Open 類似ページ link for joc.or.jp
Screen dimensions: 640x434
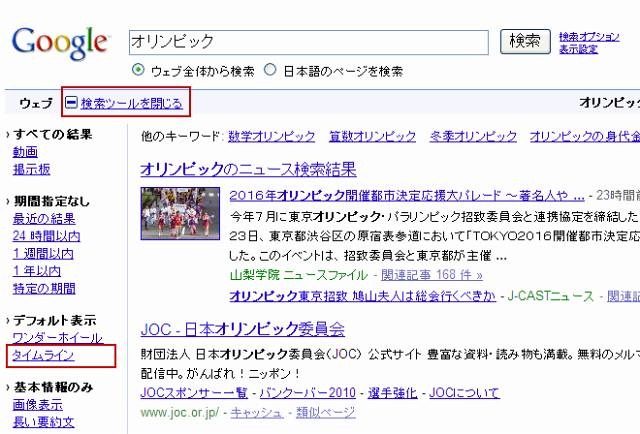coord(325,413)
